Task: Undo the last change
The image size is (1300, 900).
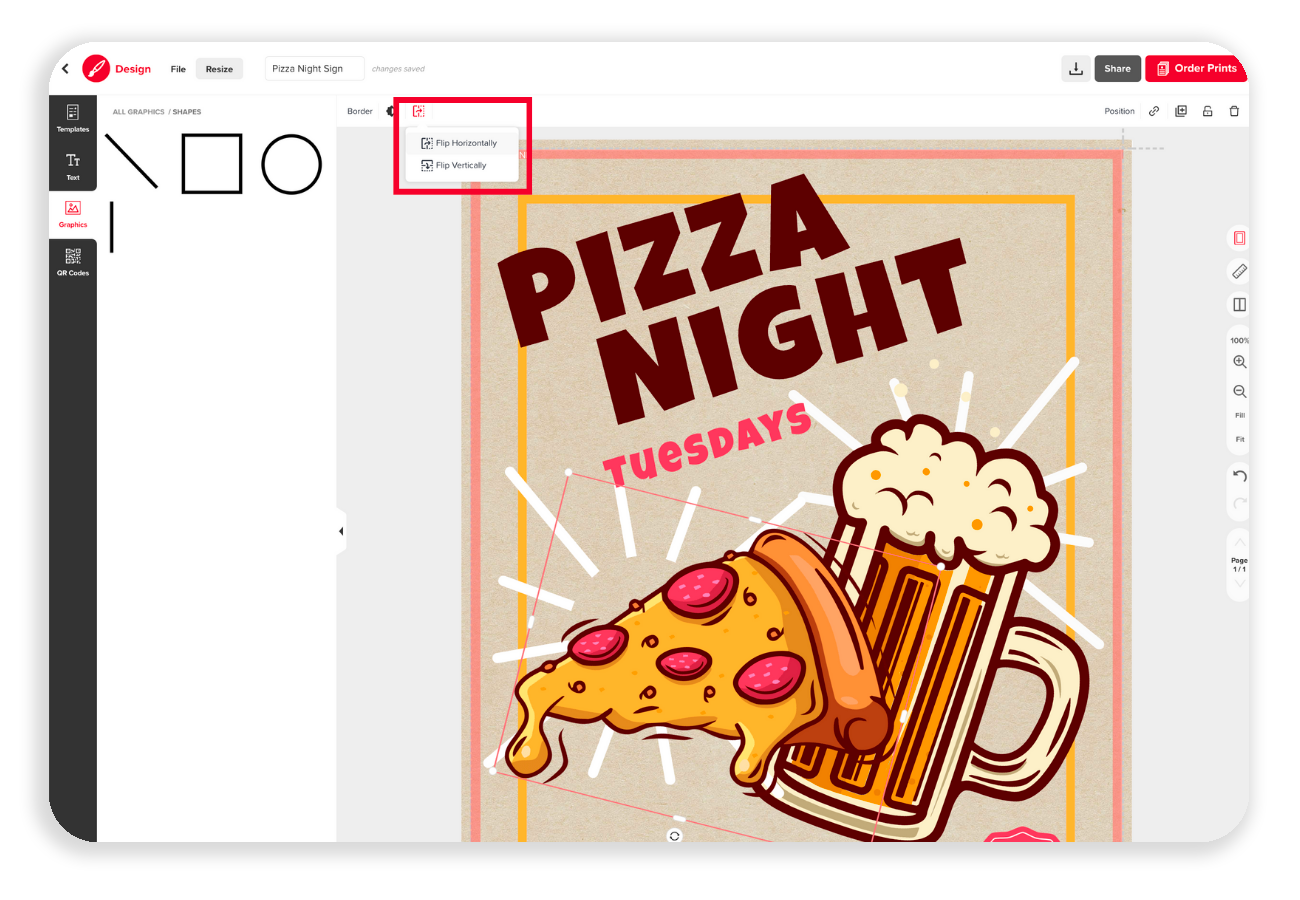Action: coord(1240,476)
